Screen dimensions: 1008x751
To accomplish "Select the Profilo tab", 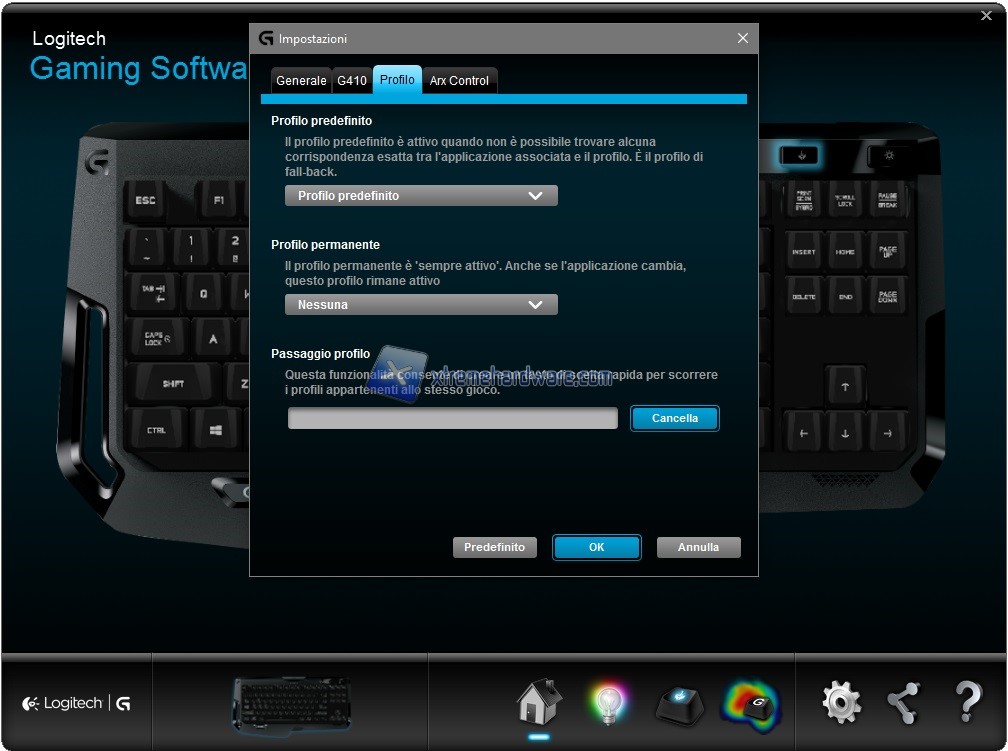I will [x=397, y=80].
